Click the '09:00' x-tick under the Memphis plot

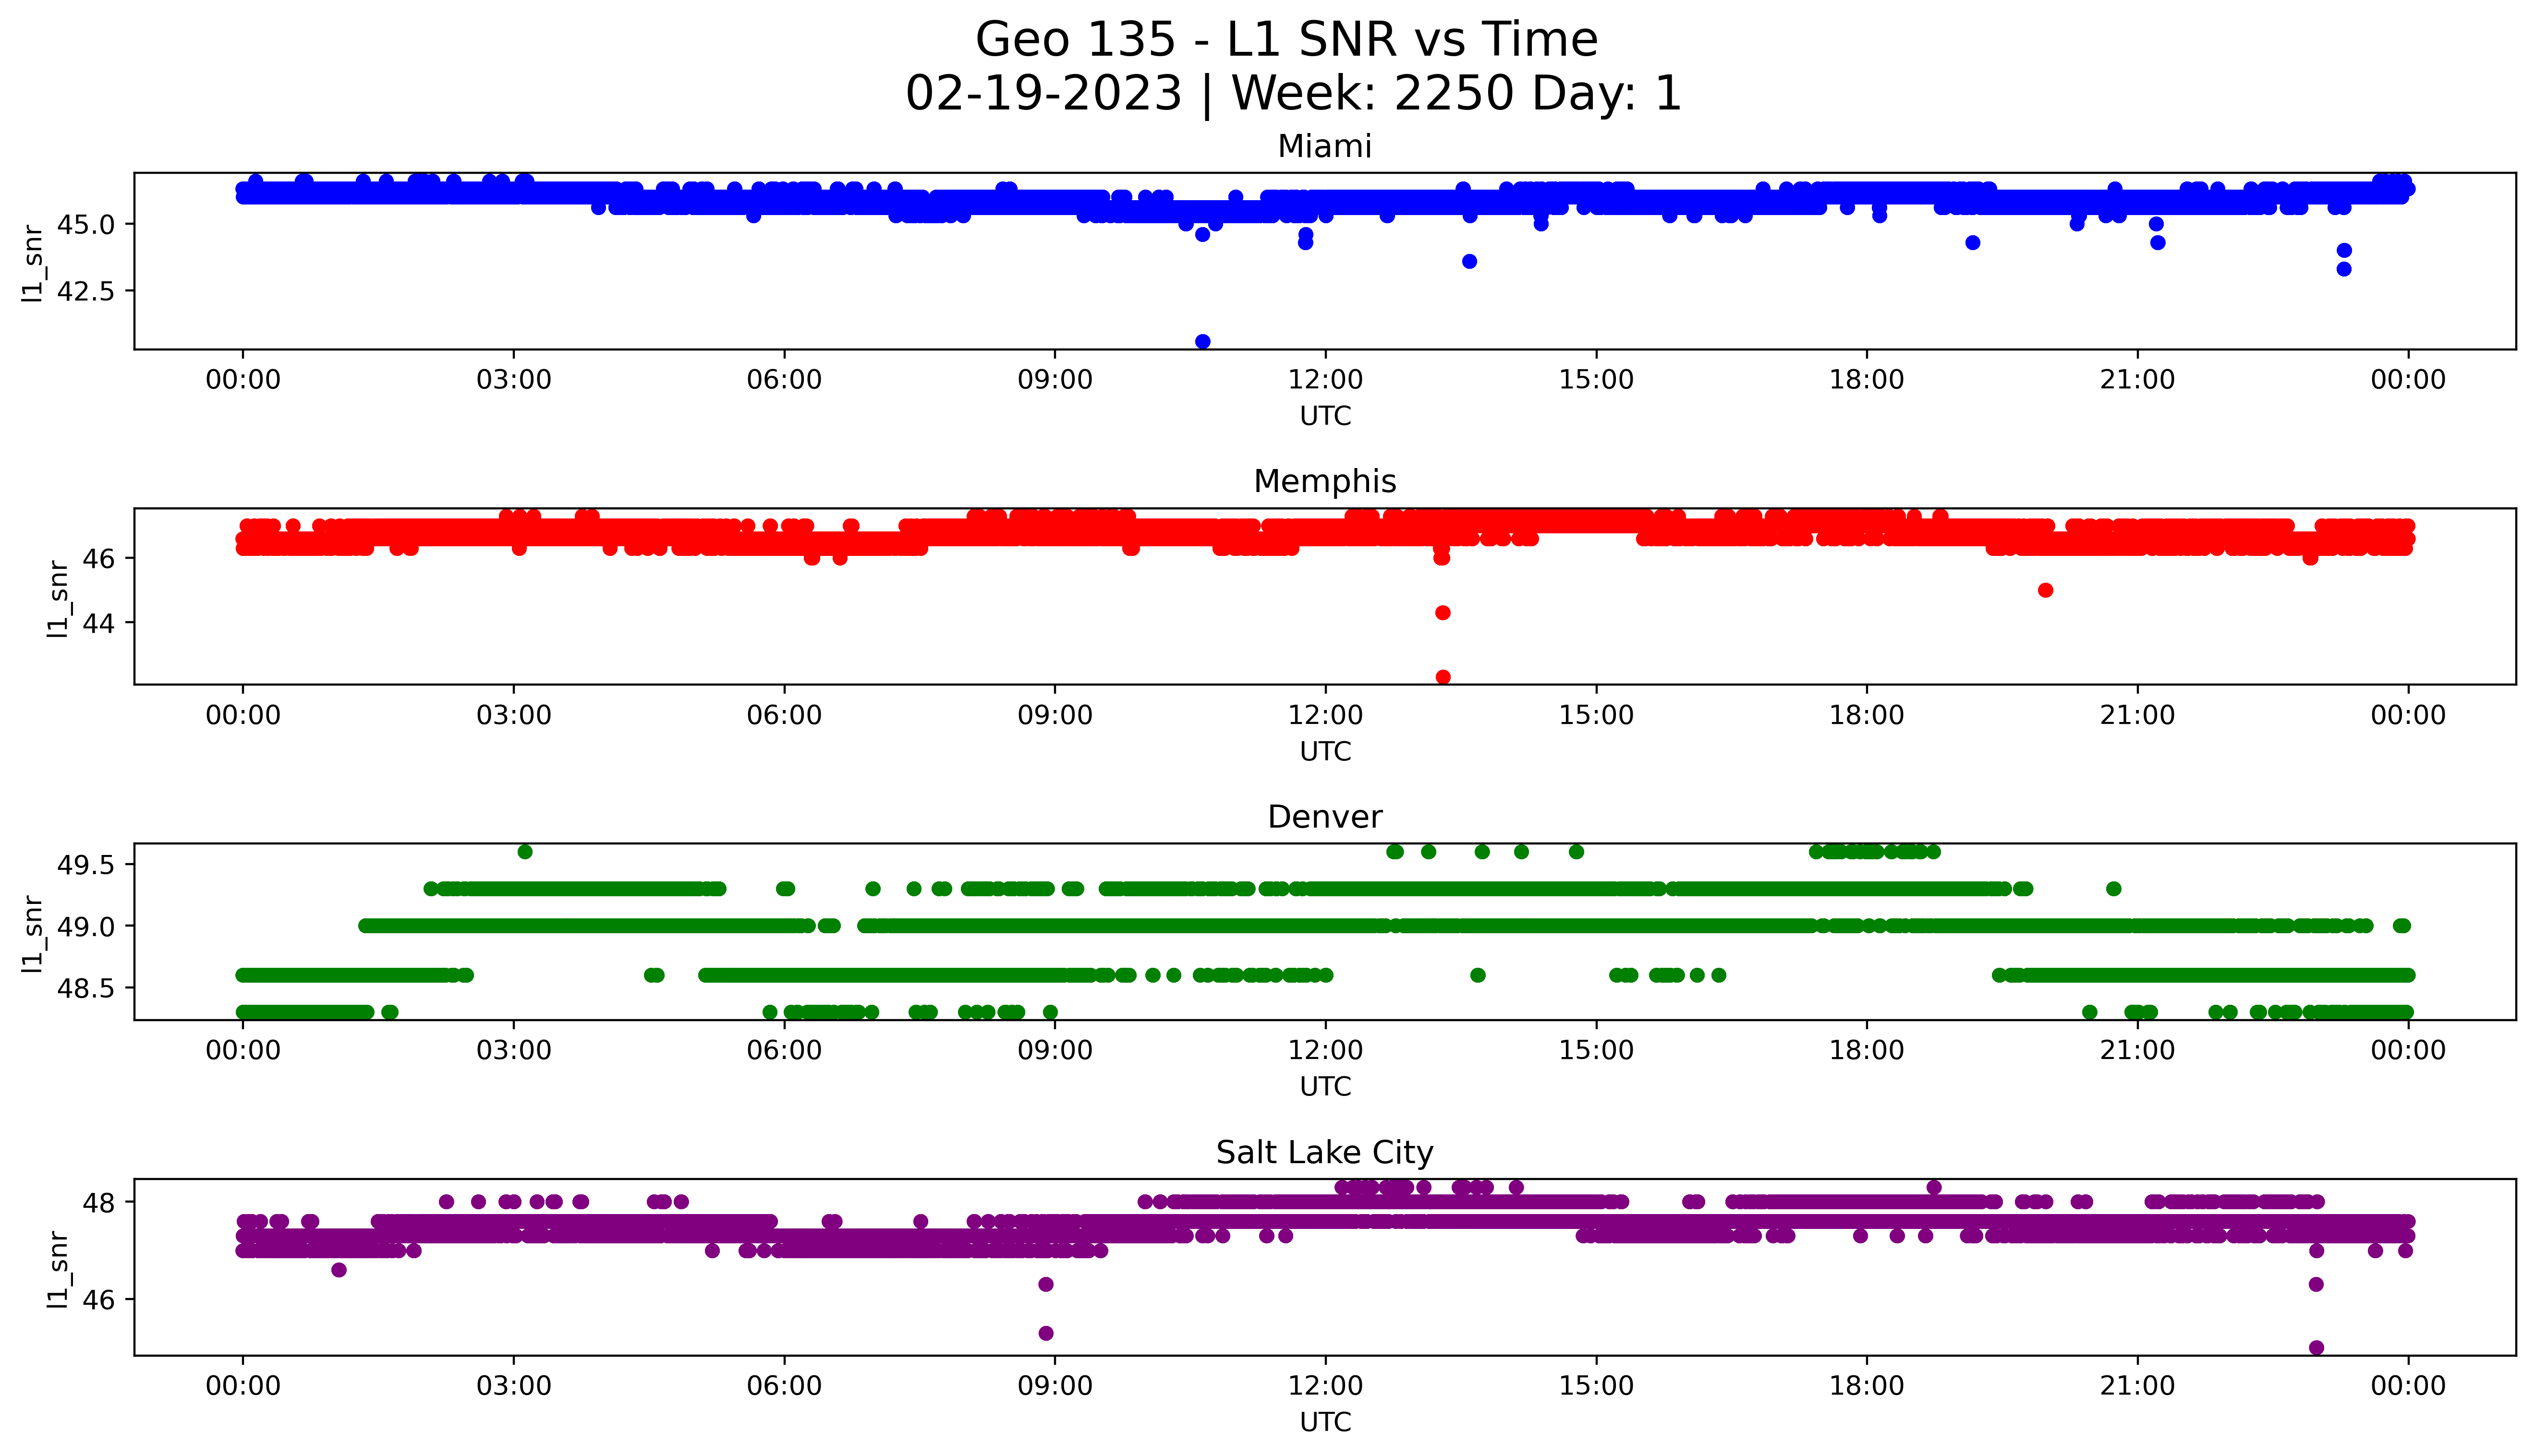click(1054, 715)
